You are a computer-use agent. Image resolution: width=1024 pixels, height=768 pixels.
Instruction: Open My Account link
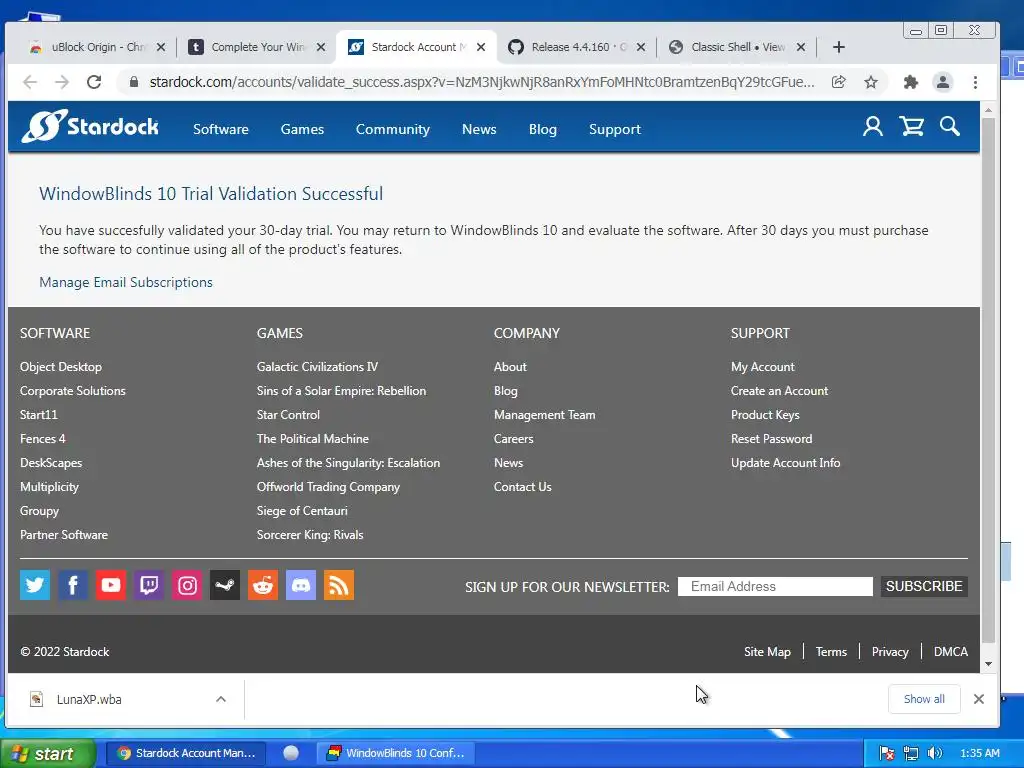click(x=763, y=366)
